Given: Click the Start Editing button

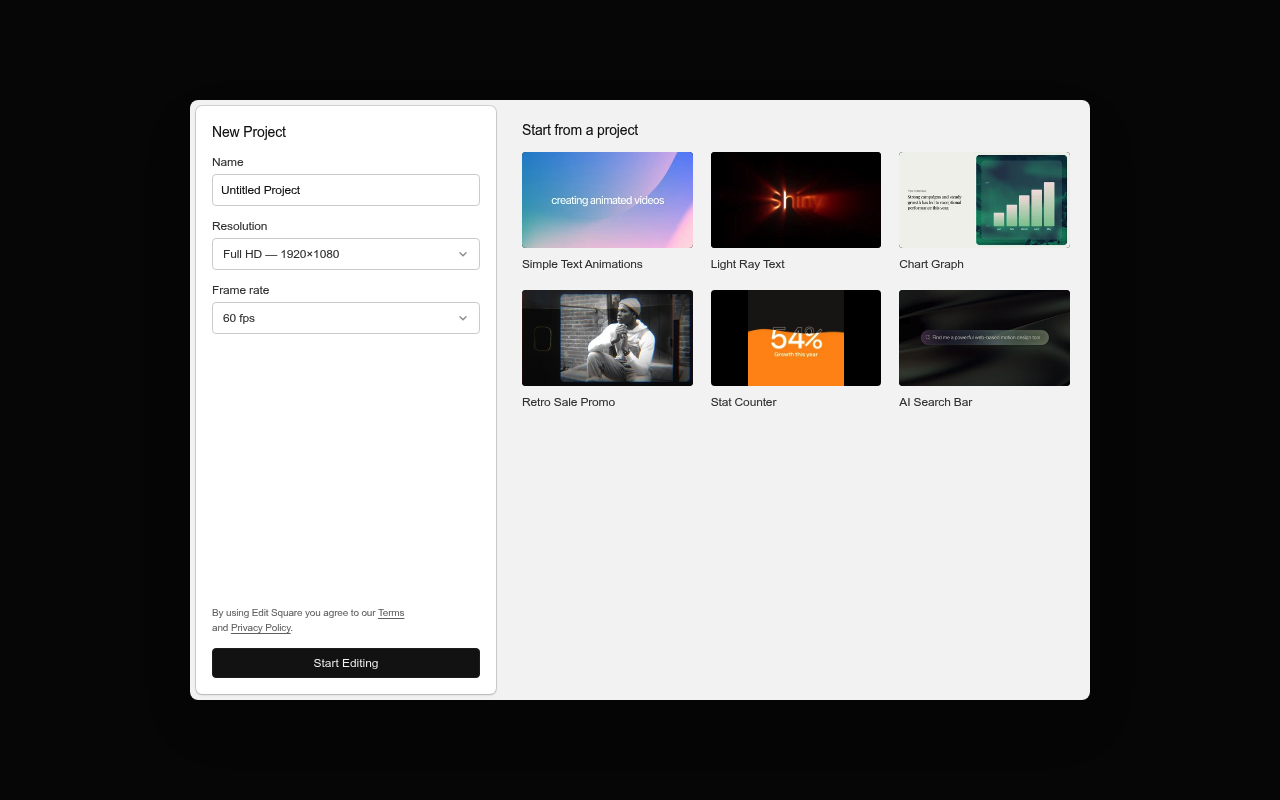Looking at the screenshot, I should point(346,663).
